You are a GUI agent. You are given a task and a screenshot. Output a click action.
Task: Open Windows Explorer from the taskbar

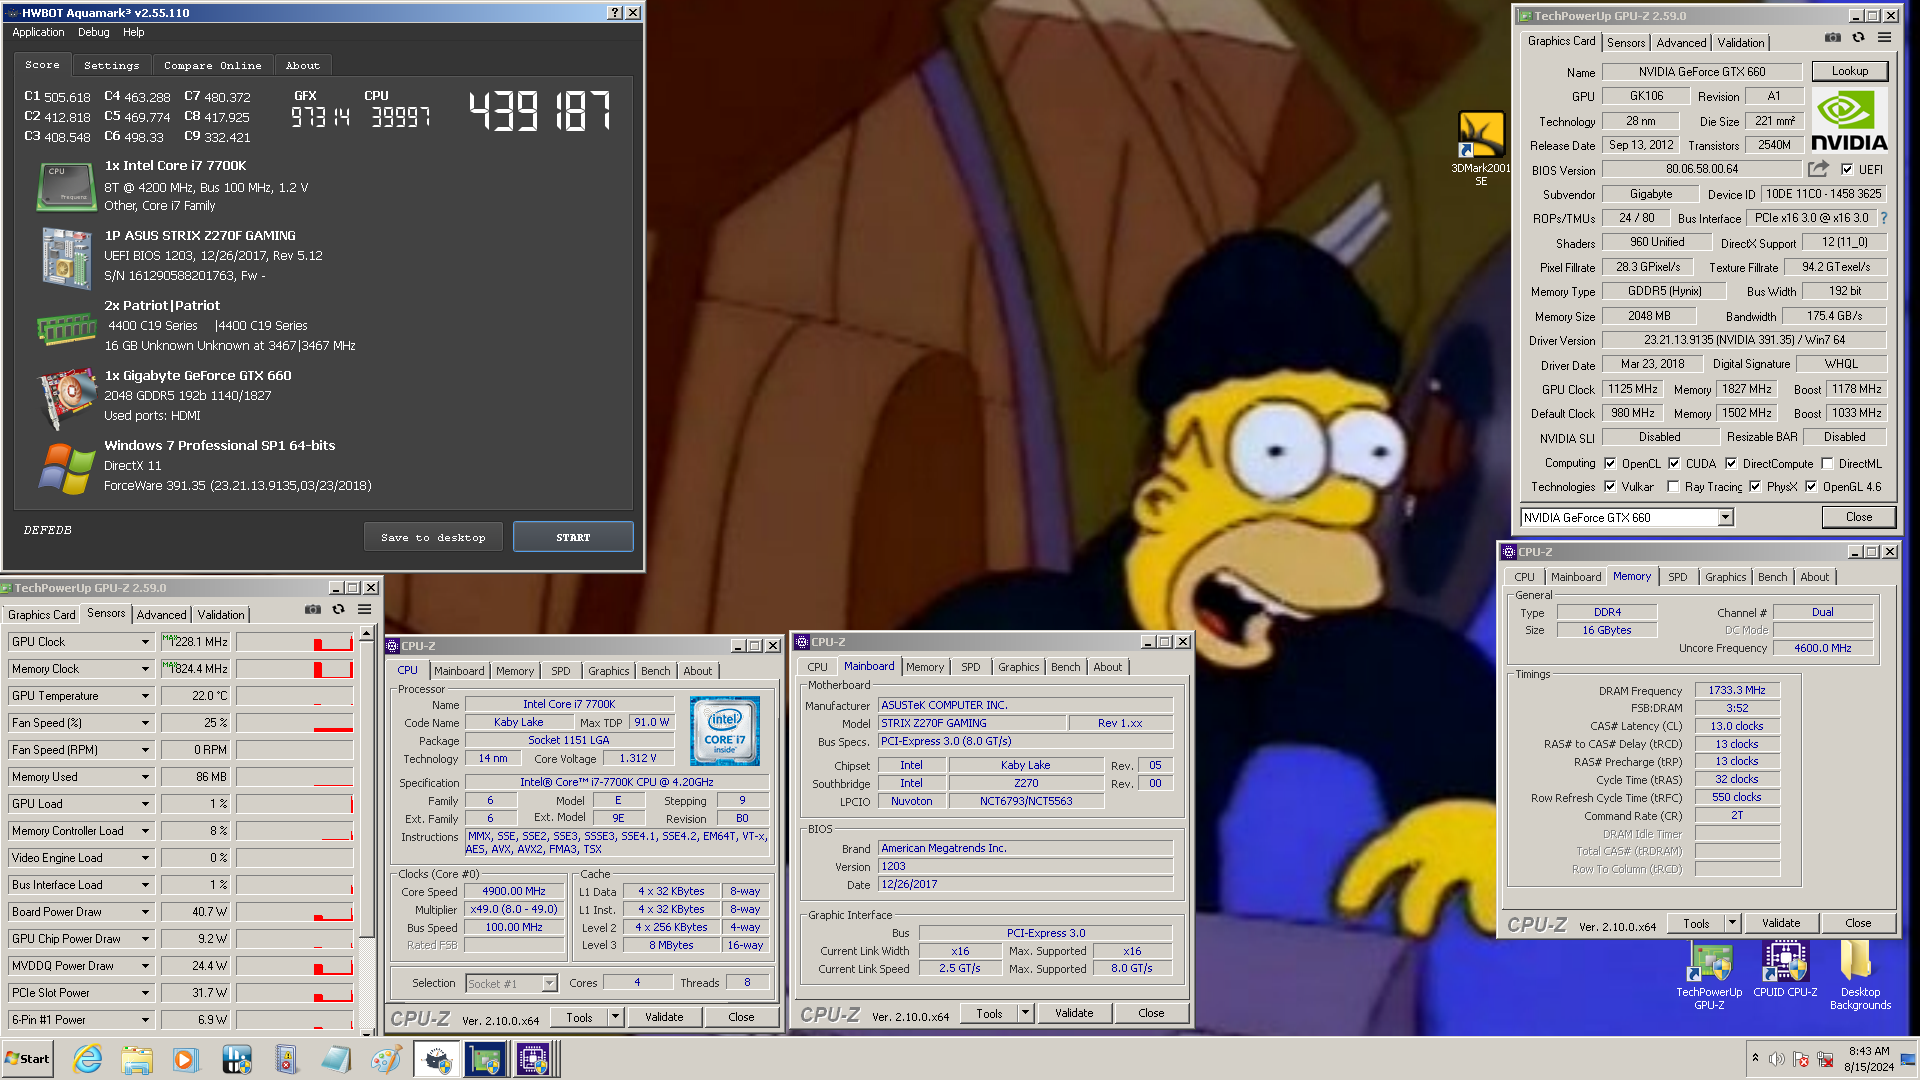pyautogui.click(x=137, y=1059)
